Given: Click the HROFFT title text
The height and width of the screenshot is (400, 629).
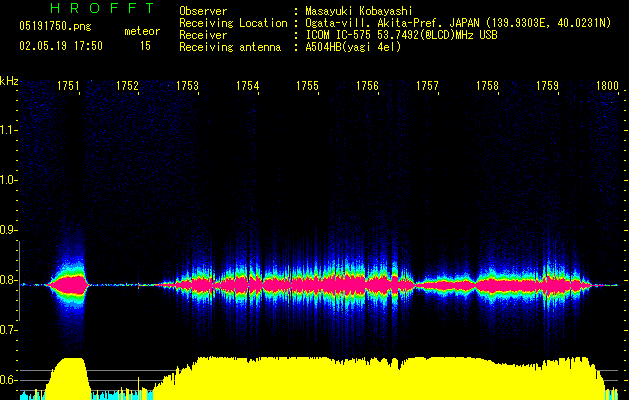Looking at the screenshot, I should (x=103, y=8).
